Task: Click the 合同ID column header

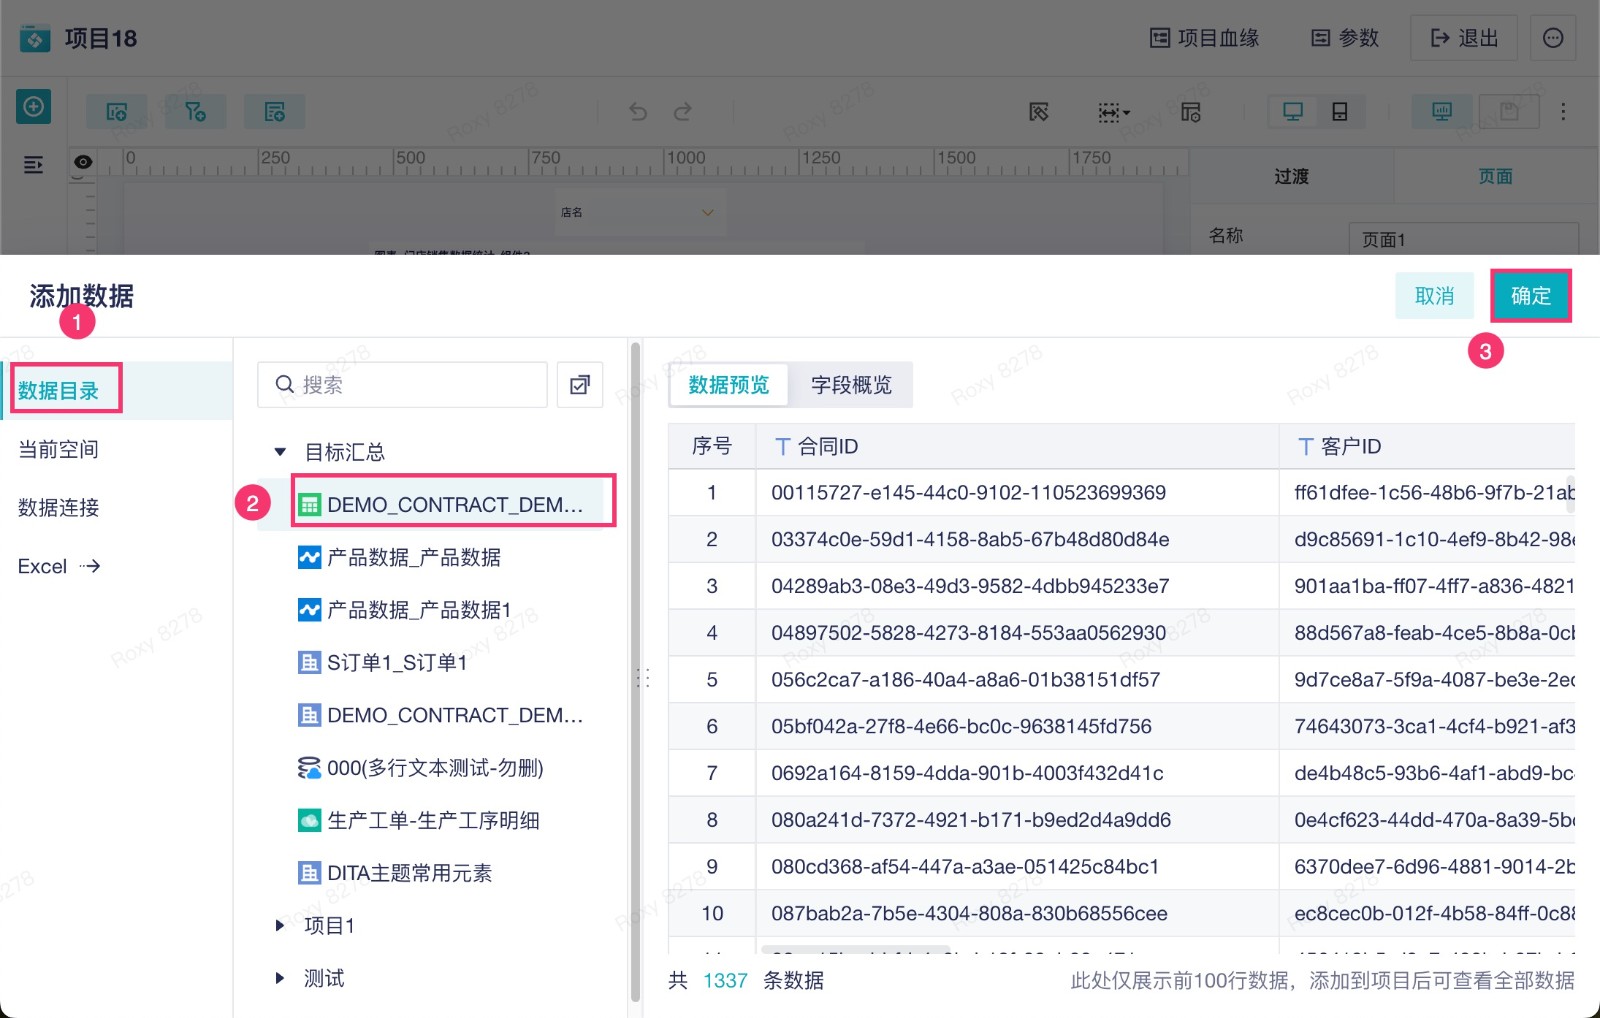Action: (x=1017, y=446)
